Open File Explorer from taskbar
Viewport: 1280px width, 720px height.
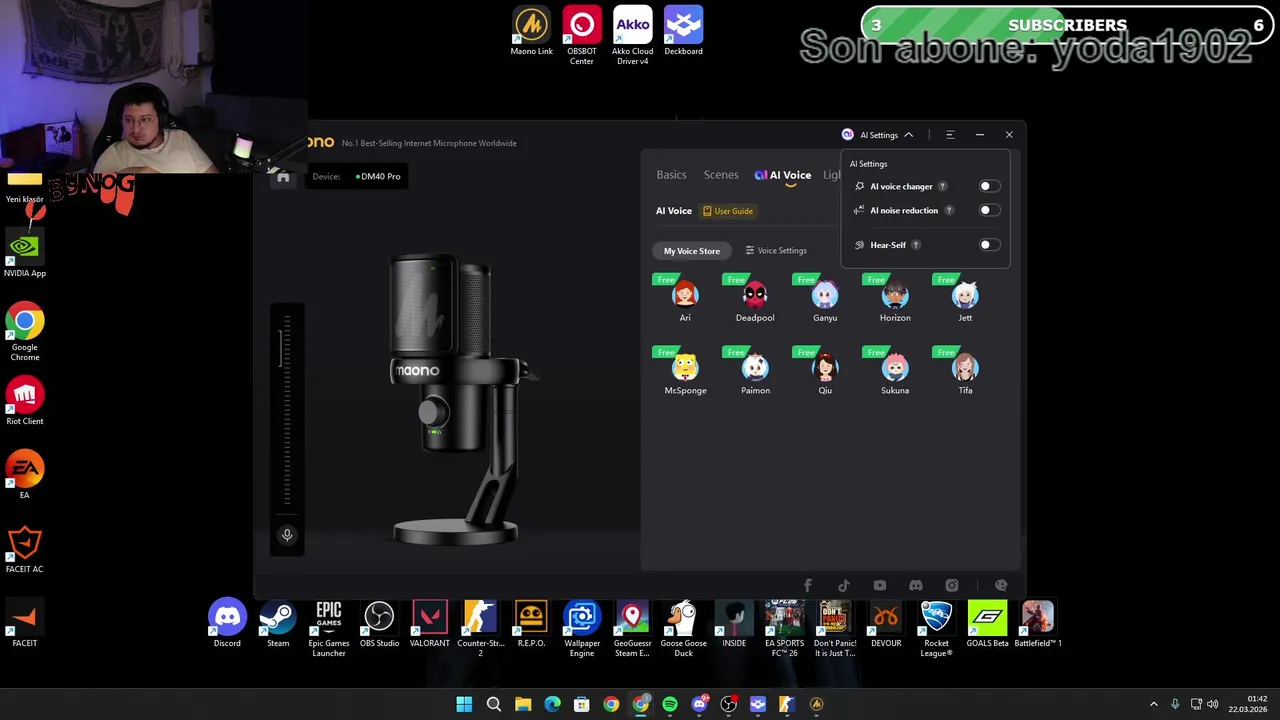[x=523, y=704]
